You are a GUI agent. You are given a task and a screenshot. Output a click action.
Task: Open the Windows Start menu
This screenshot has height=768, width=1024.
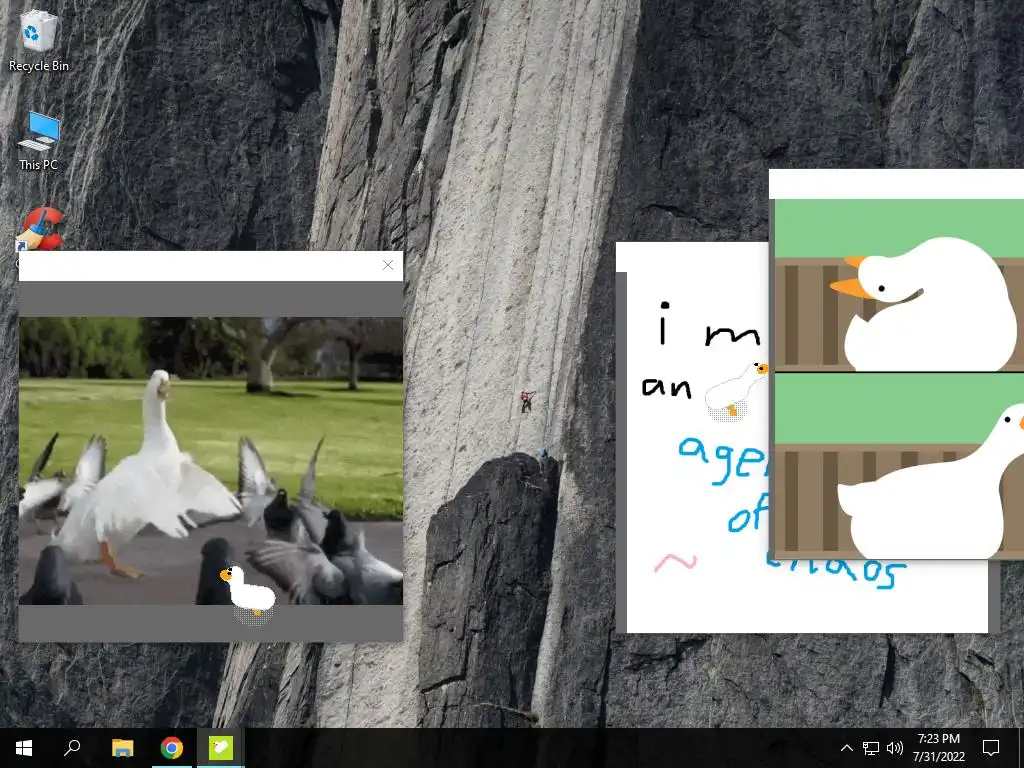(24, 748)
